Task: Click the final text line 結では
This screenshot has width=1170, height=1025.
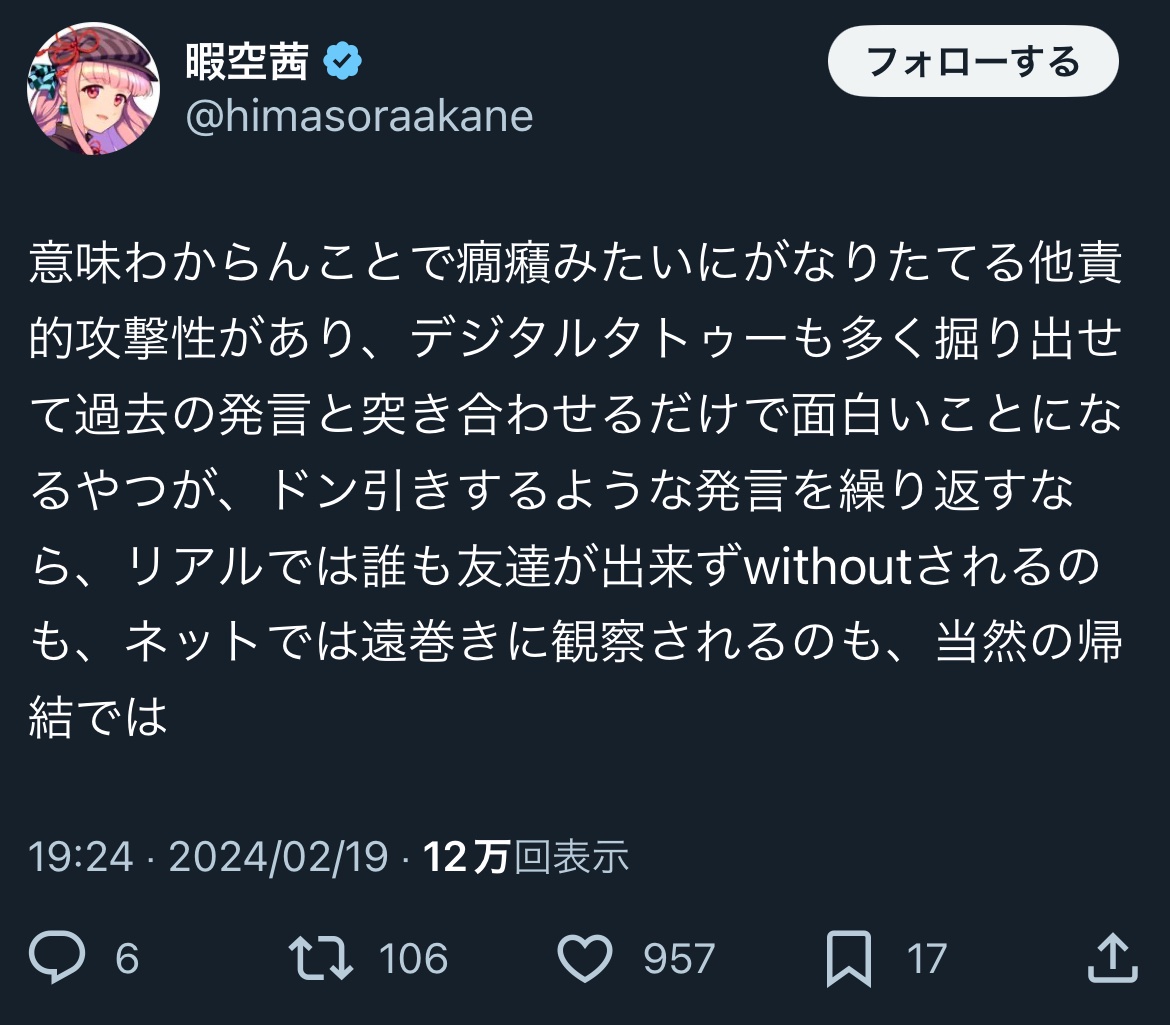Action: click(x=97, y=719)
